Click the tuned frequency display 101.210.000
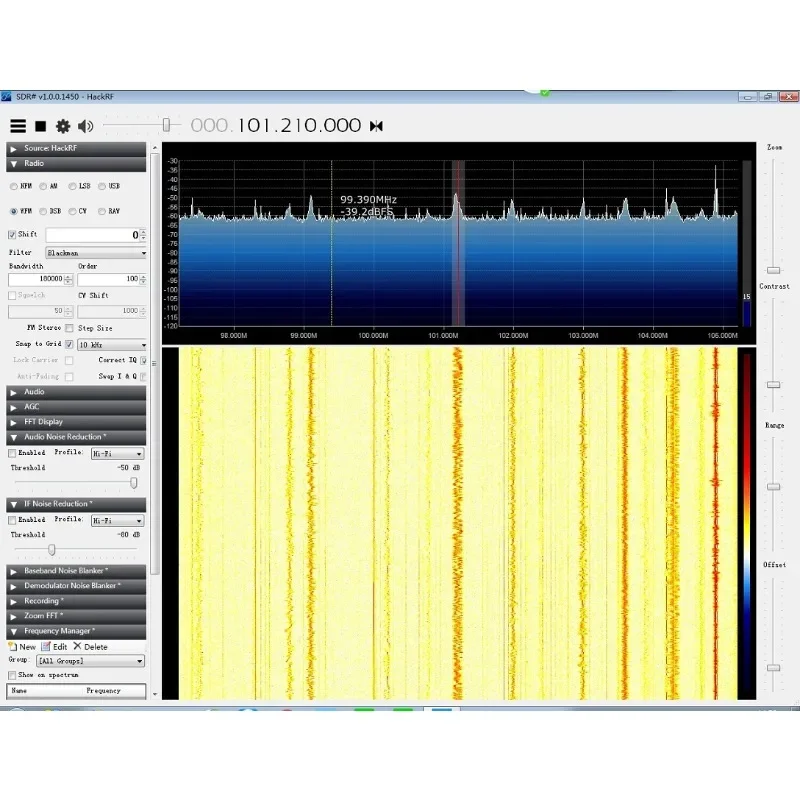 tap(299, 126)
